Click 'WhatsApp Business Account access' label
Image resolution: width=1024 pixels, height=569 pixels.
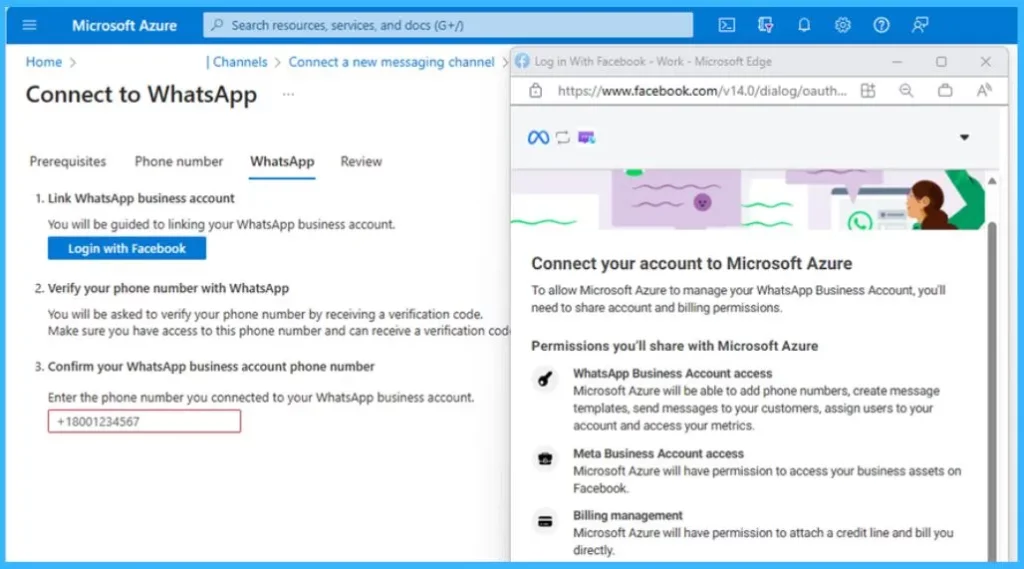click(673, 374)
